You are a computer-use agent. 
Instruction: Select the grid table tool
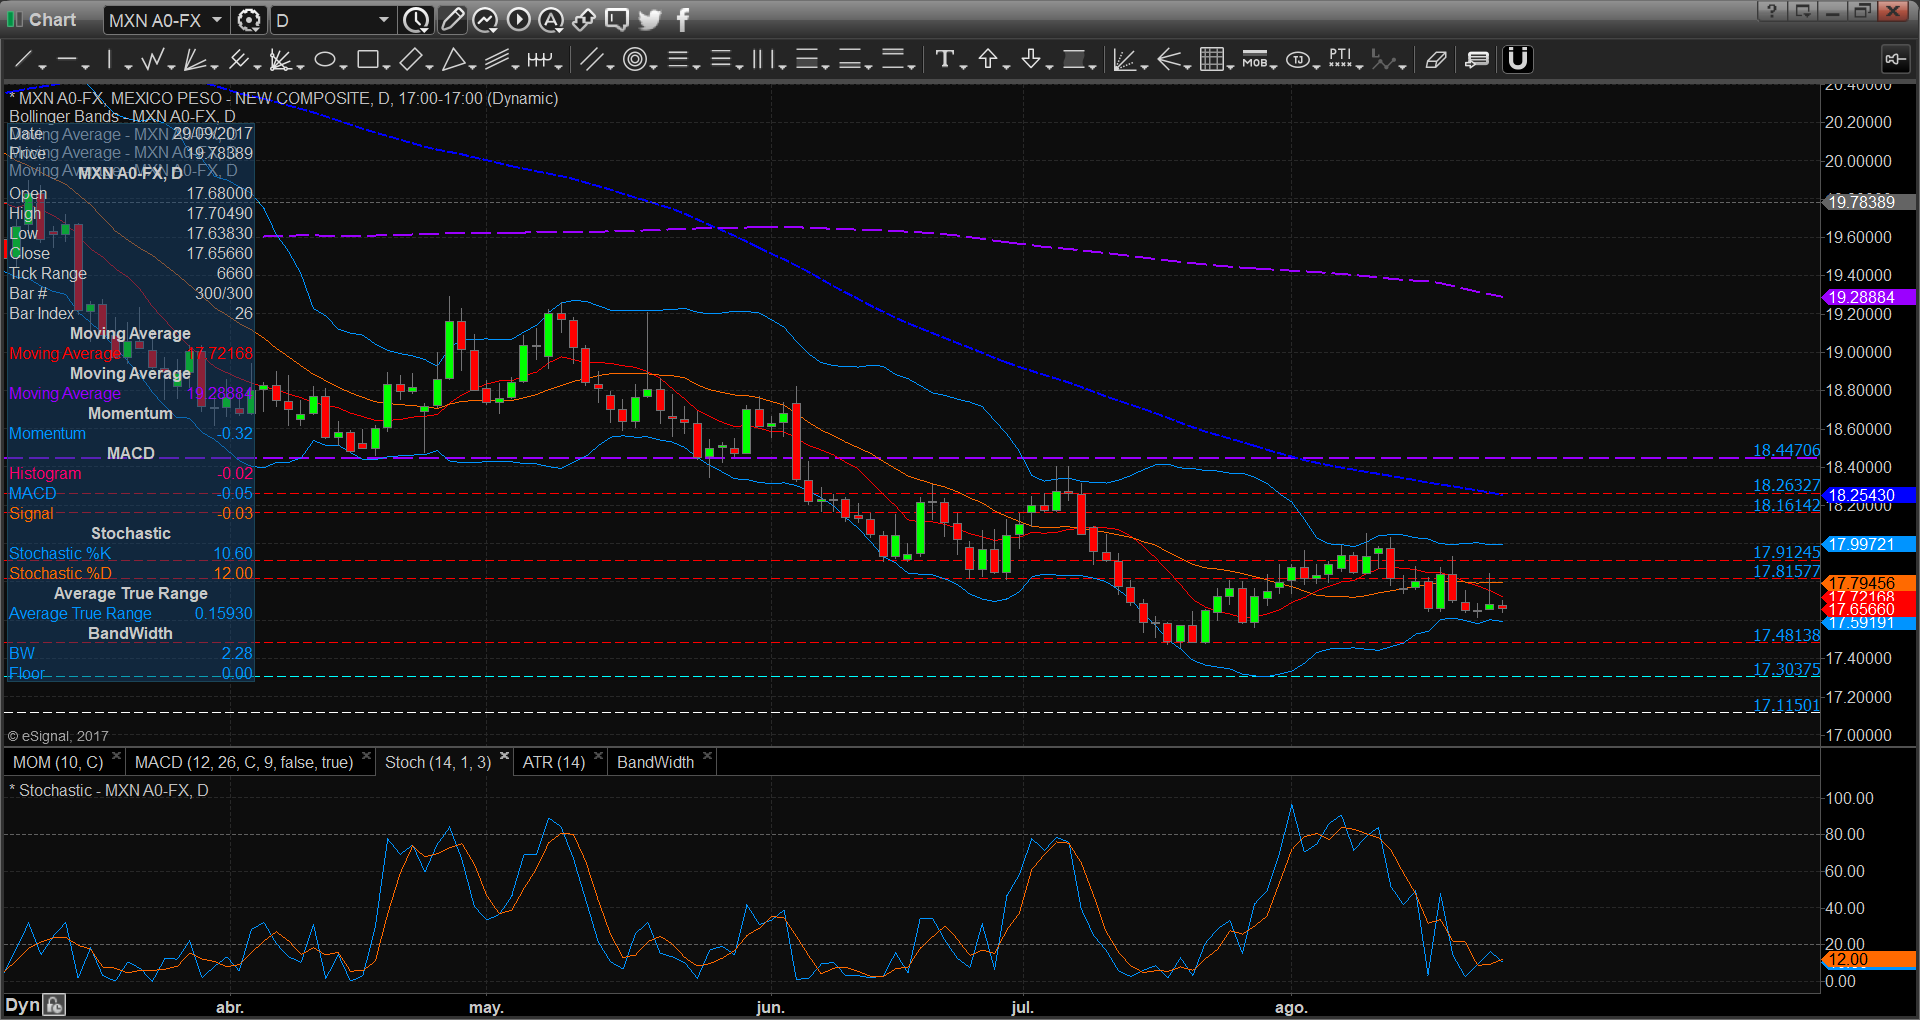tap(1211, 60)
